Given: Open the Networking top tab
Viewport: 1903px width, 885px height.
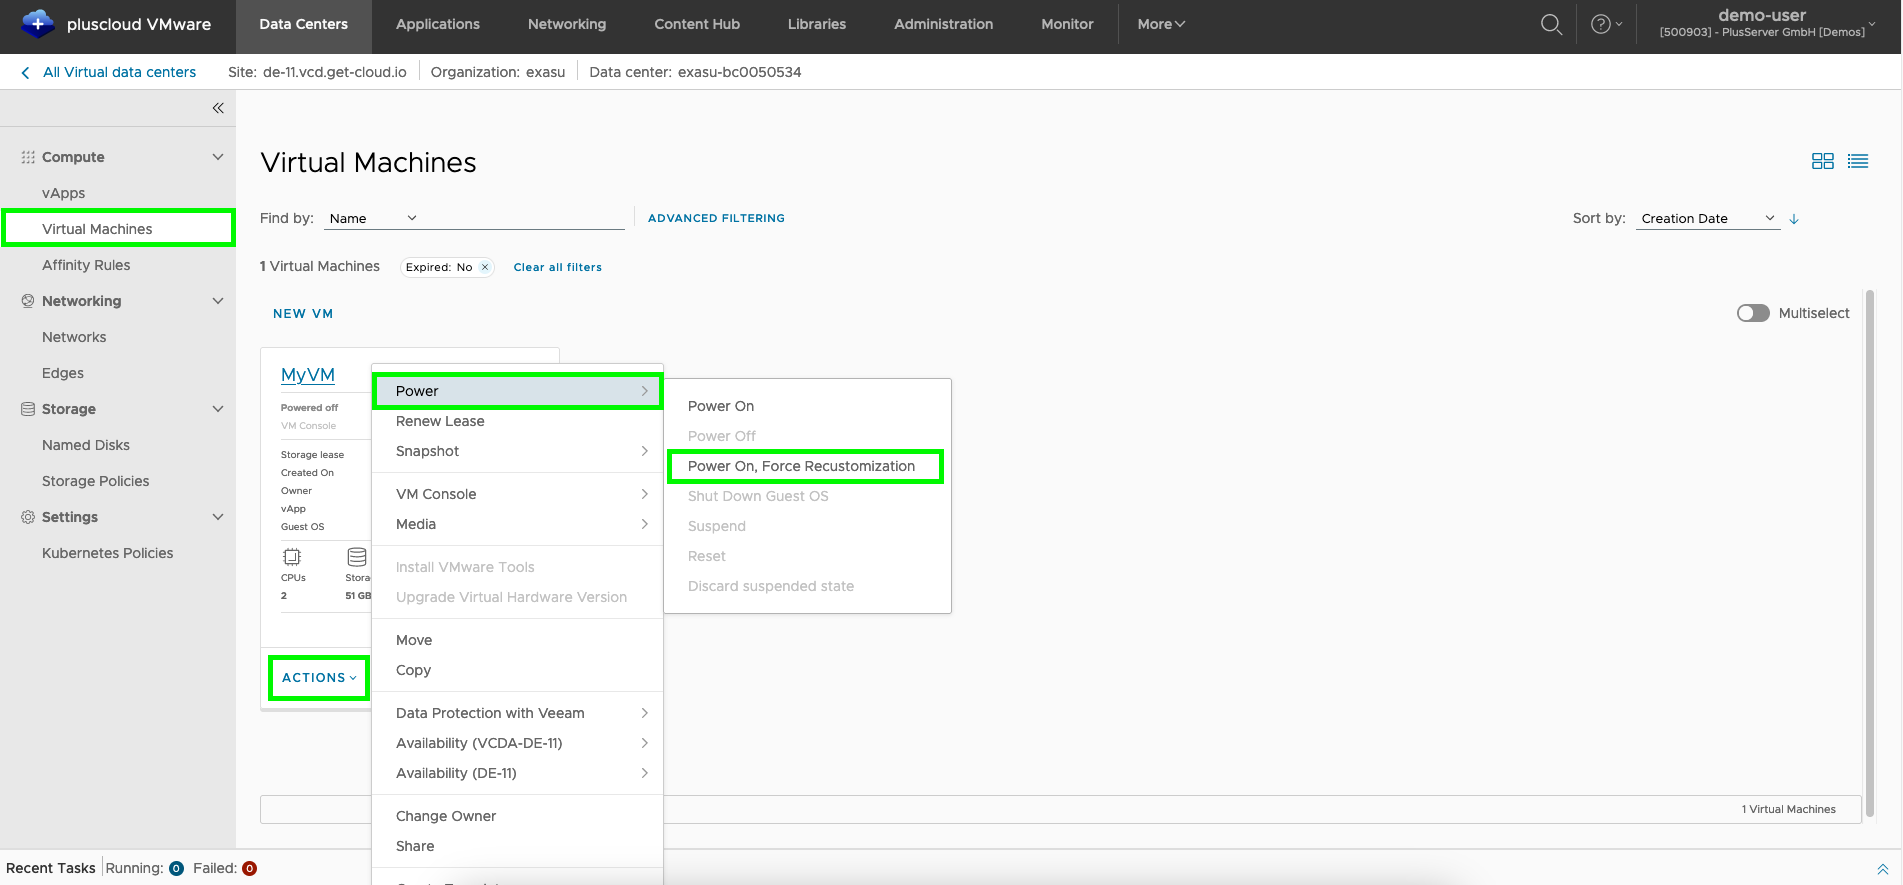Looking at the screenshot, I should [x=567, y=24].
